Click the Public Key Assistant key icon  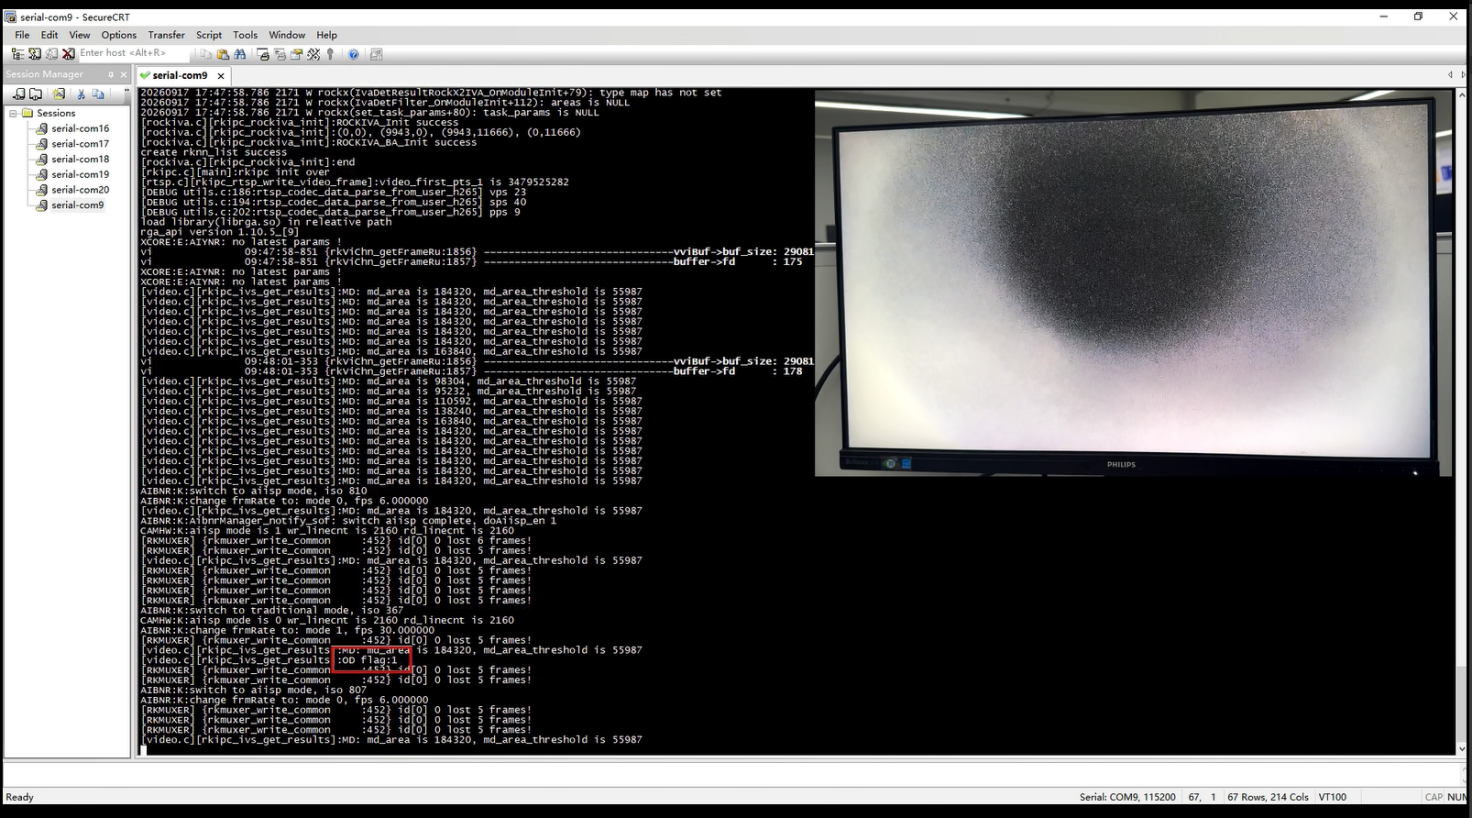pos(330,54)
